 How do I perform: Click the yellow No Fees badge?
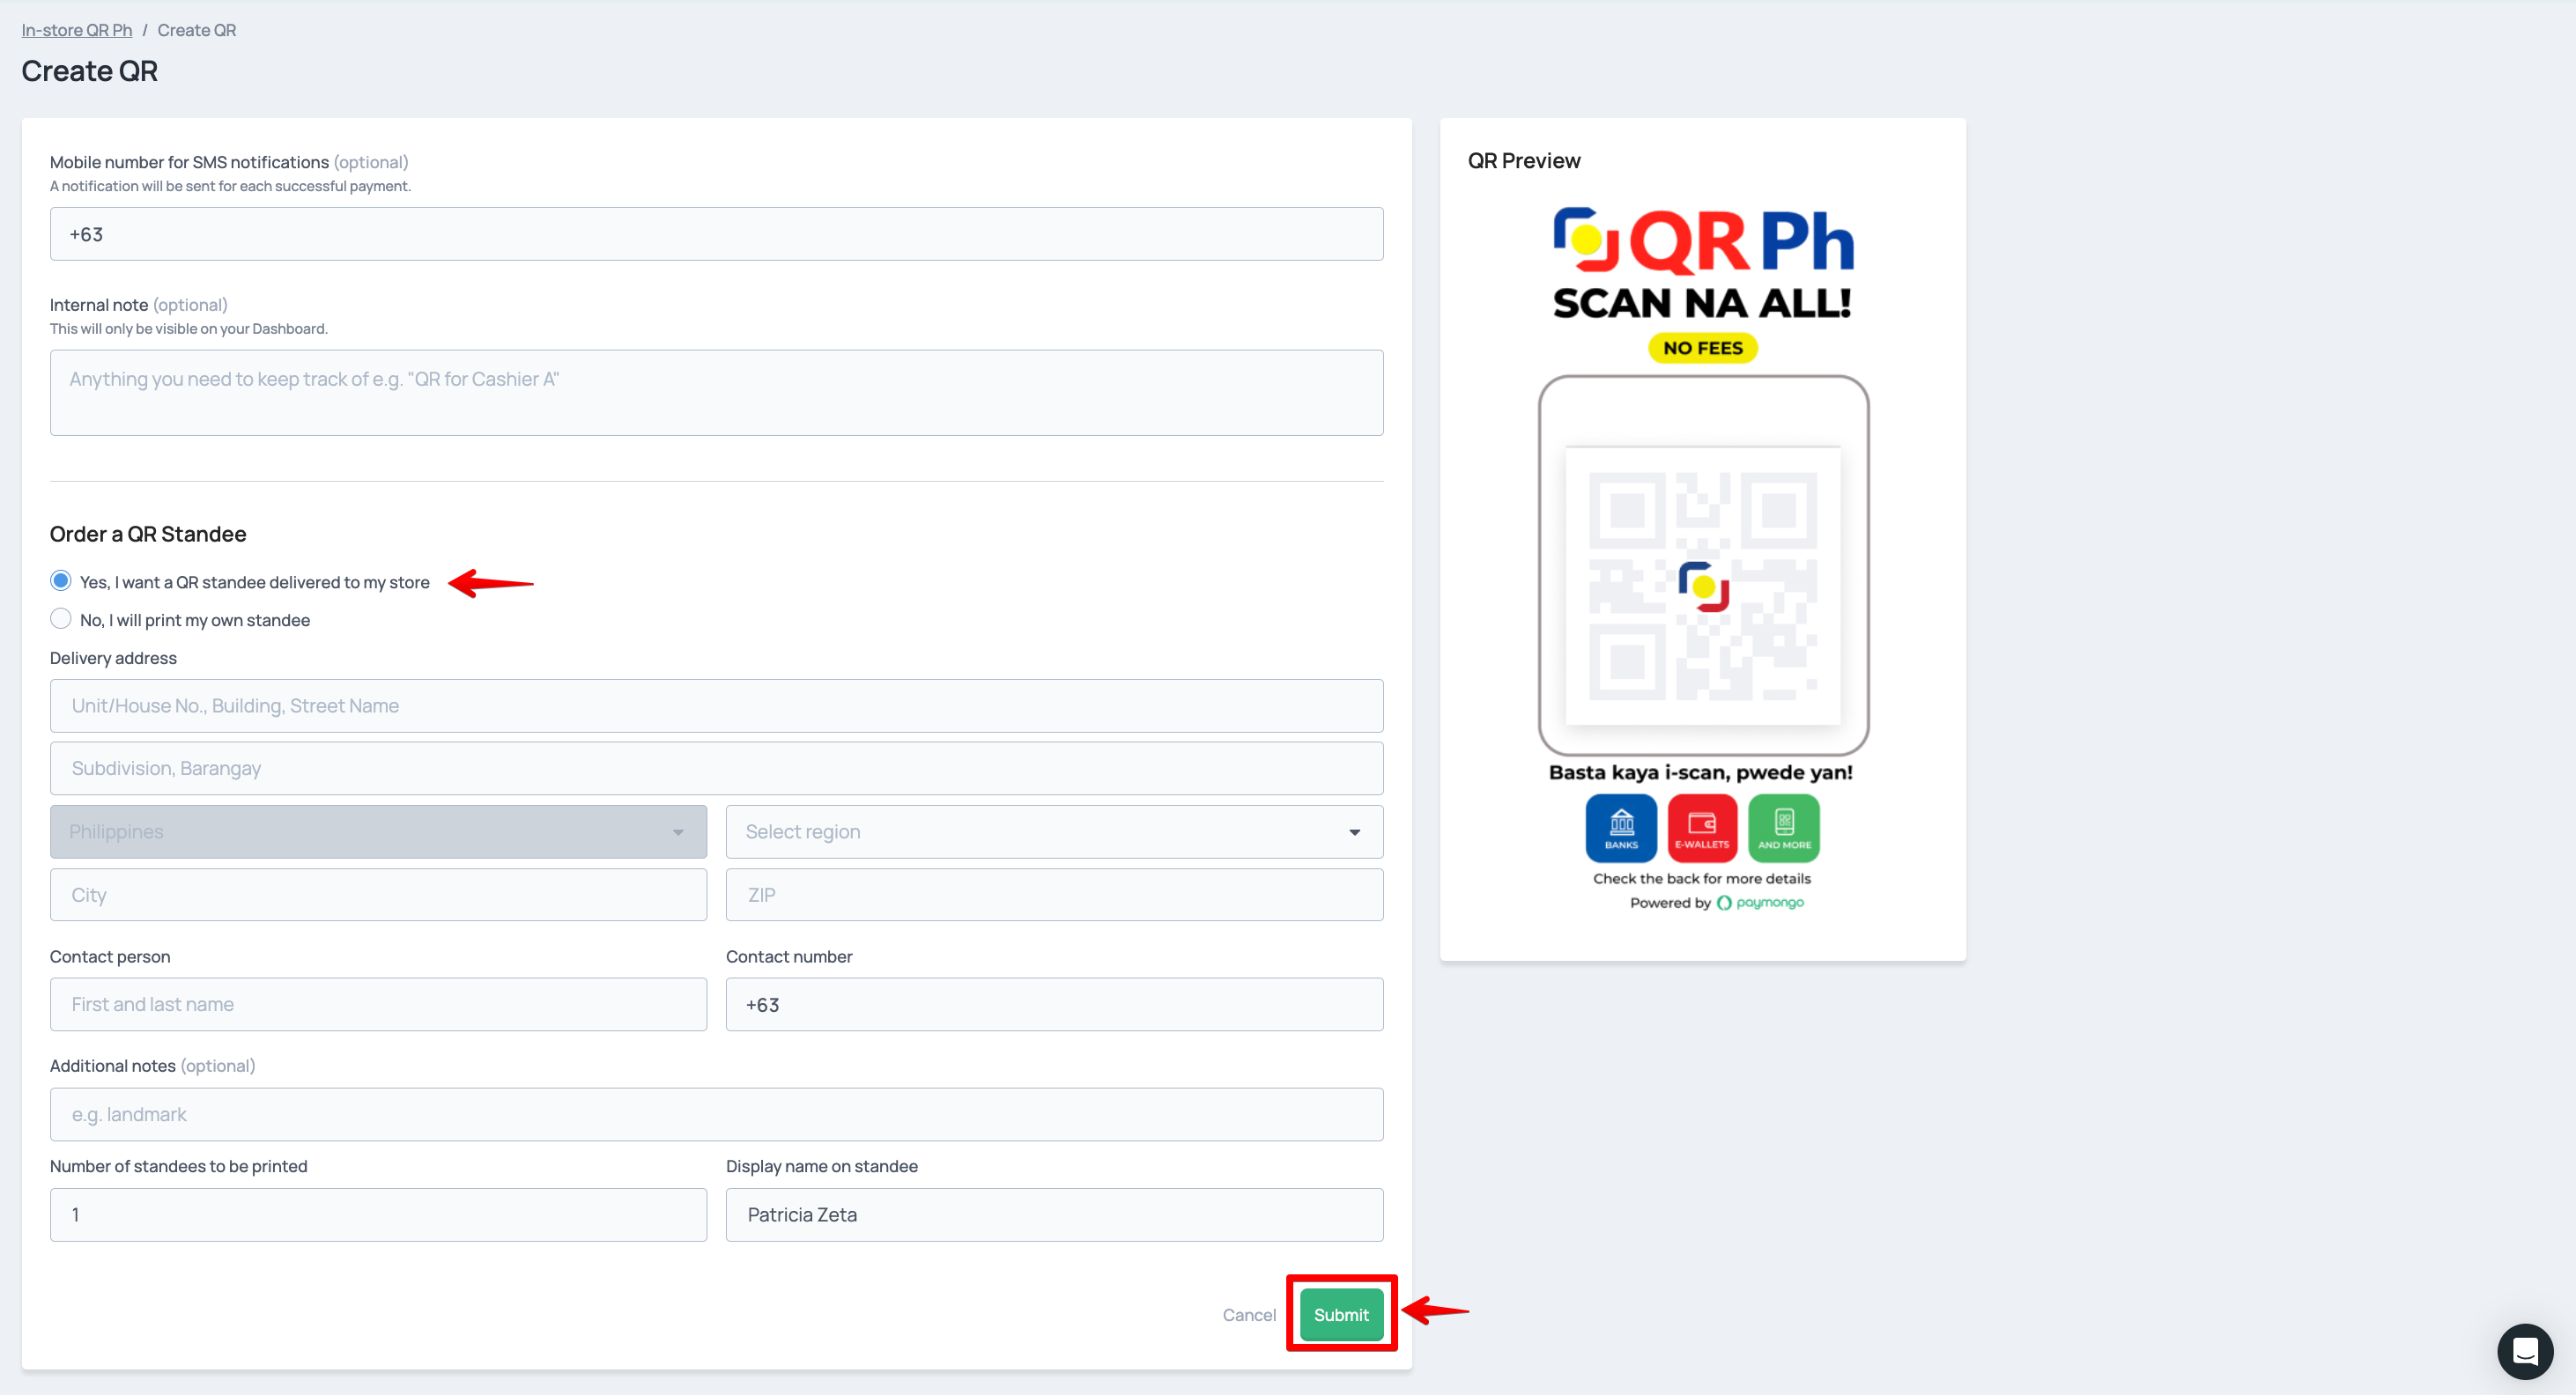tap(1702, 348)
